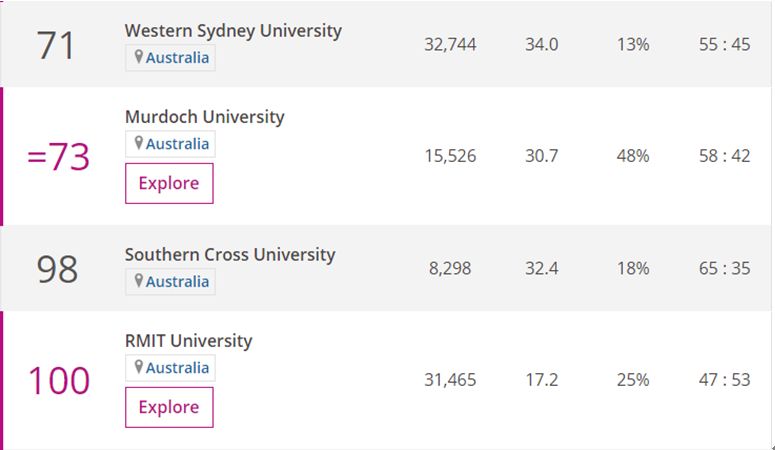Click the location pin icon under Western Sydney University
This screenshot has height=450, width=775.
[139, 58]
